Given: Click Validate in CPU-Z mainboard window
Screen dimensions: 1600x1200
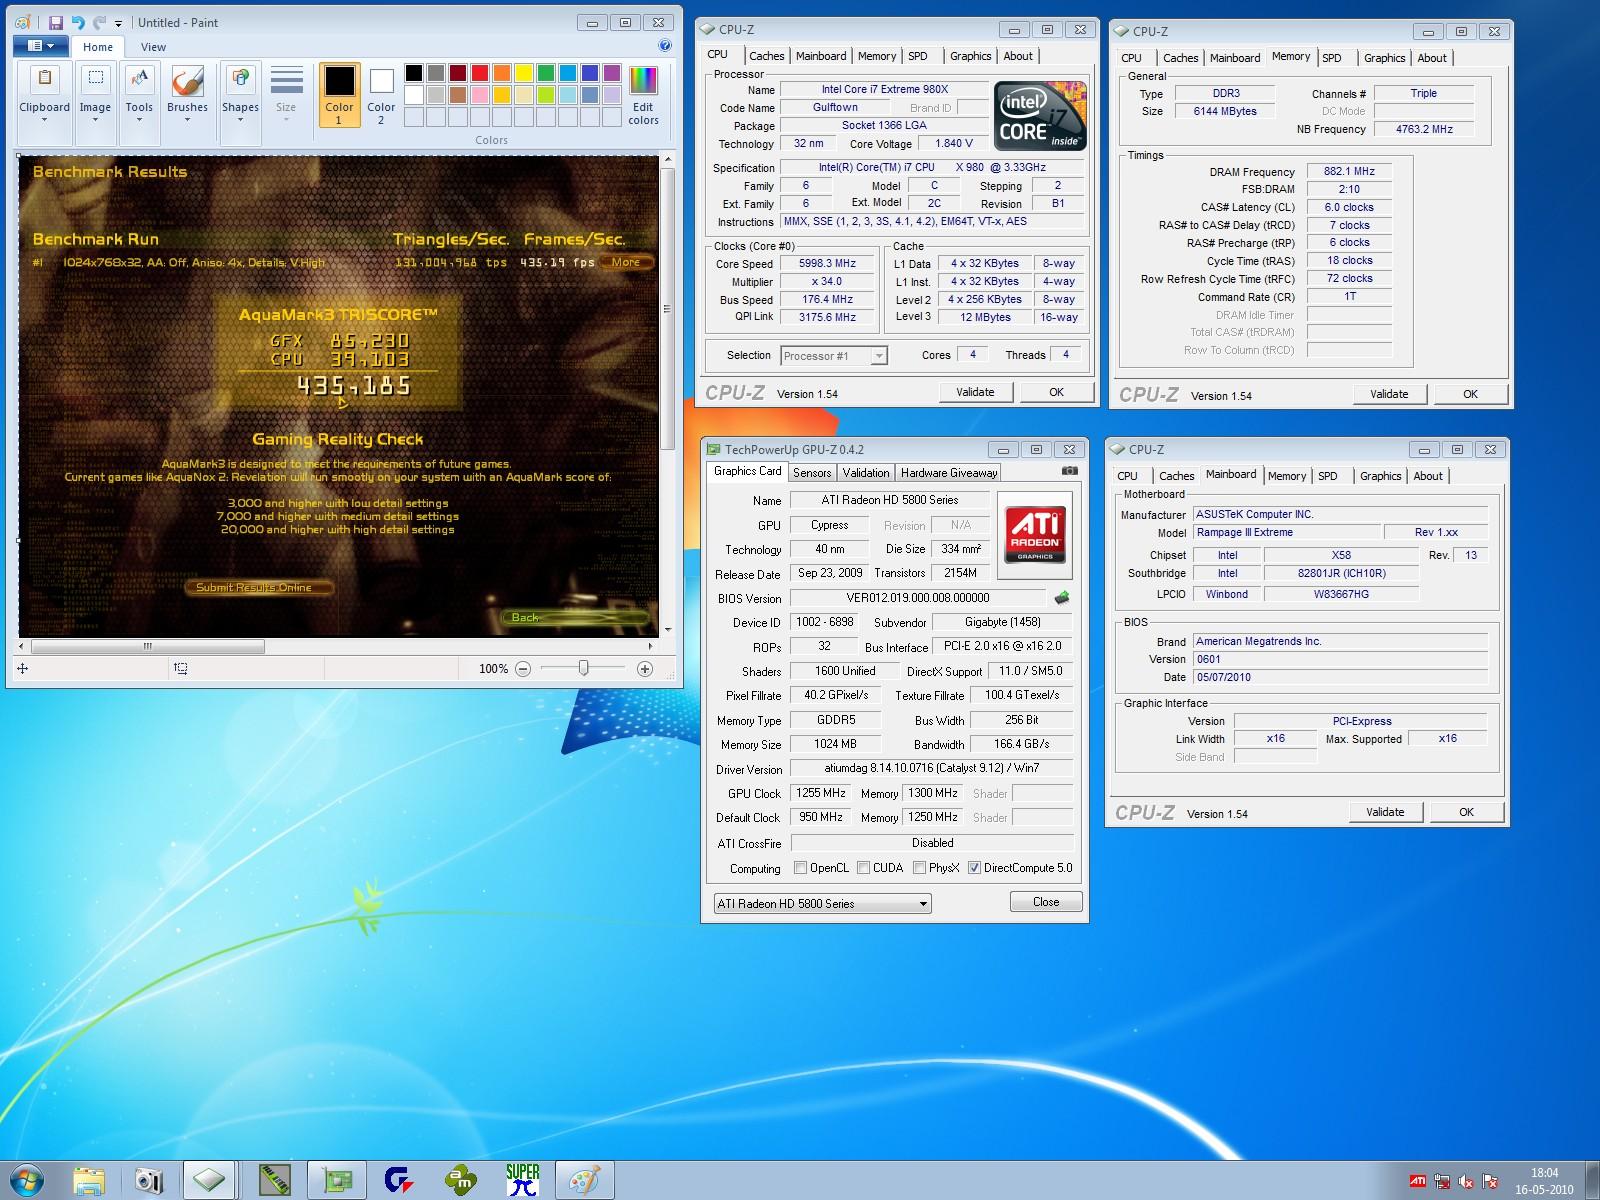Looking at the screenshot, I should 1385,812.
